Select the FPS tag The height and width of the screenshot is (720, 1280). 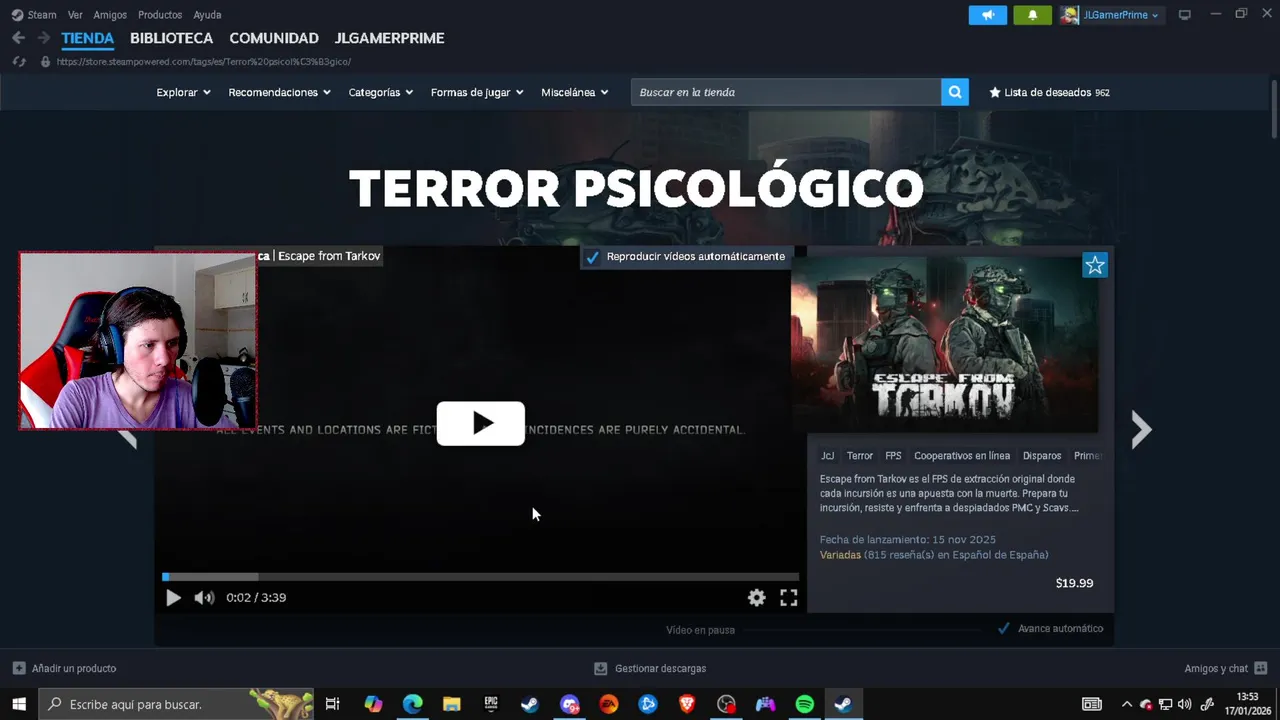[x=893, y=456]
